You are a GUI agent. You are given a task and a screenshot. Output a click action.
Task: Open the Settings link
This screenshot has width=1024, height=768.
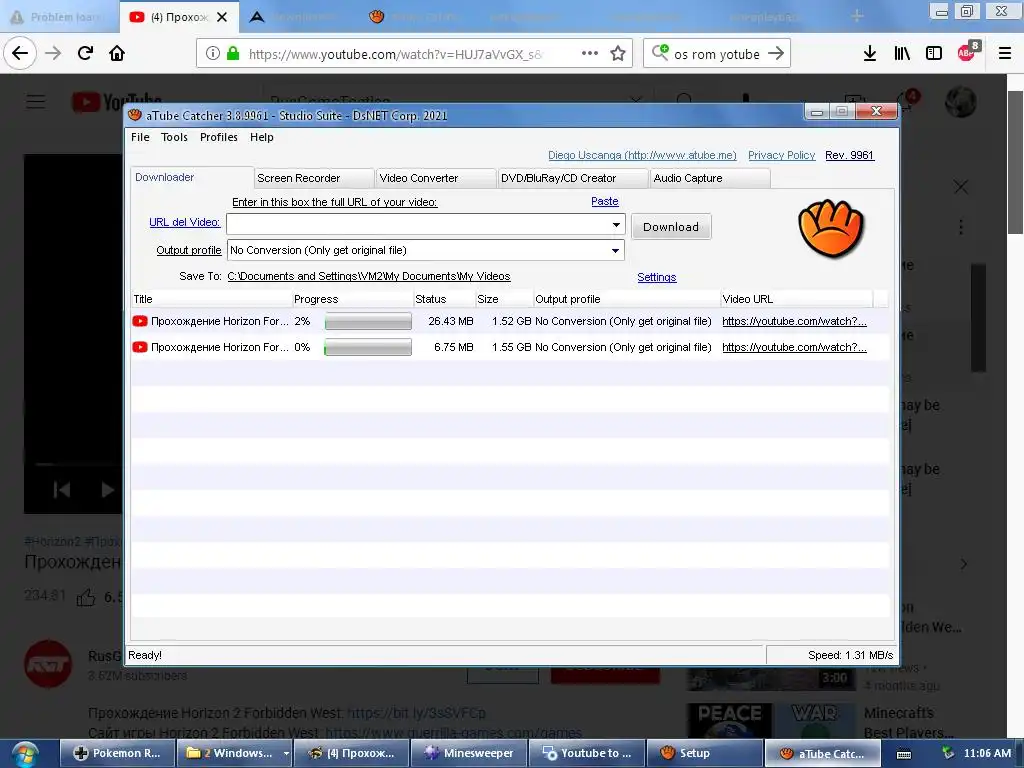656,277
